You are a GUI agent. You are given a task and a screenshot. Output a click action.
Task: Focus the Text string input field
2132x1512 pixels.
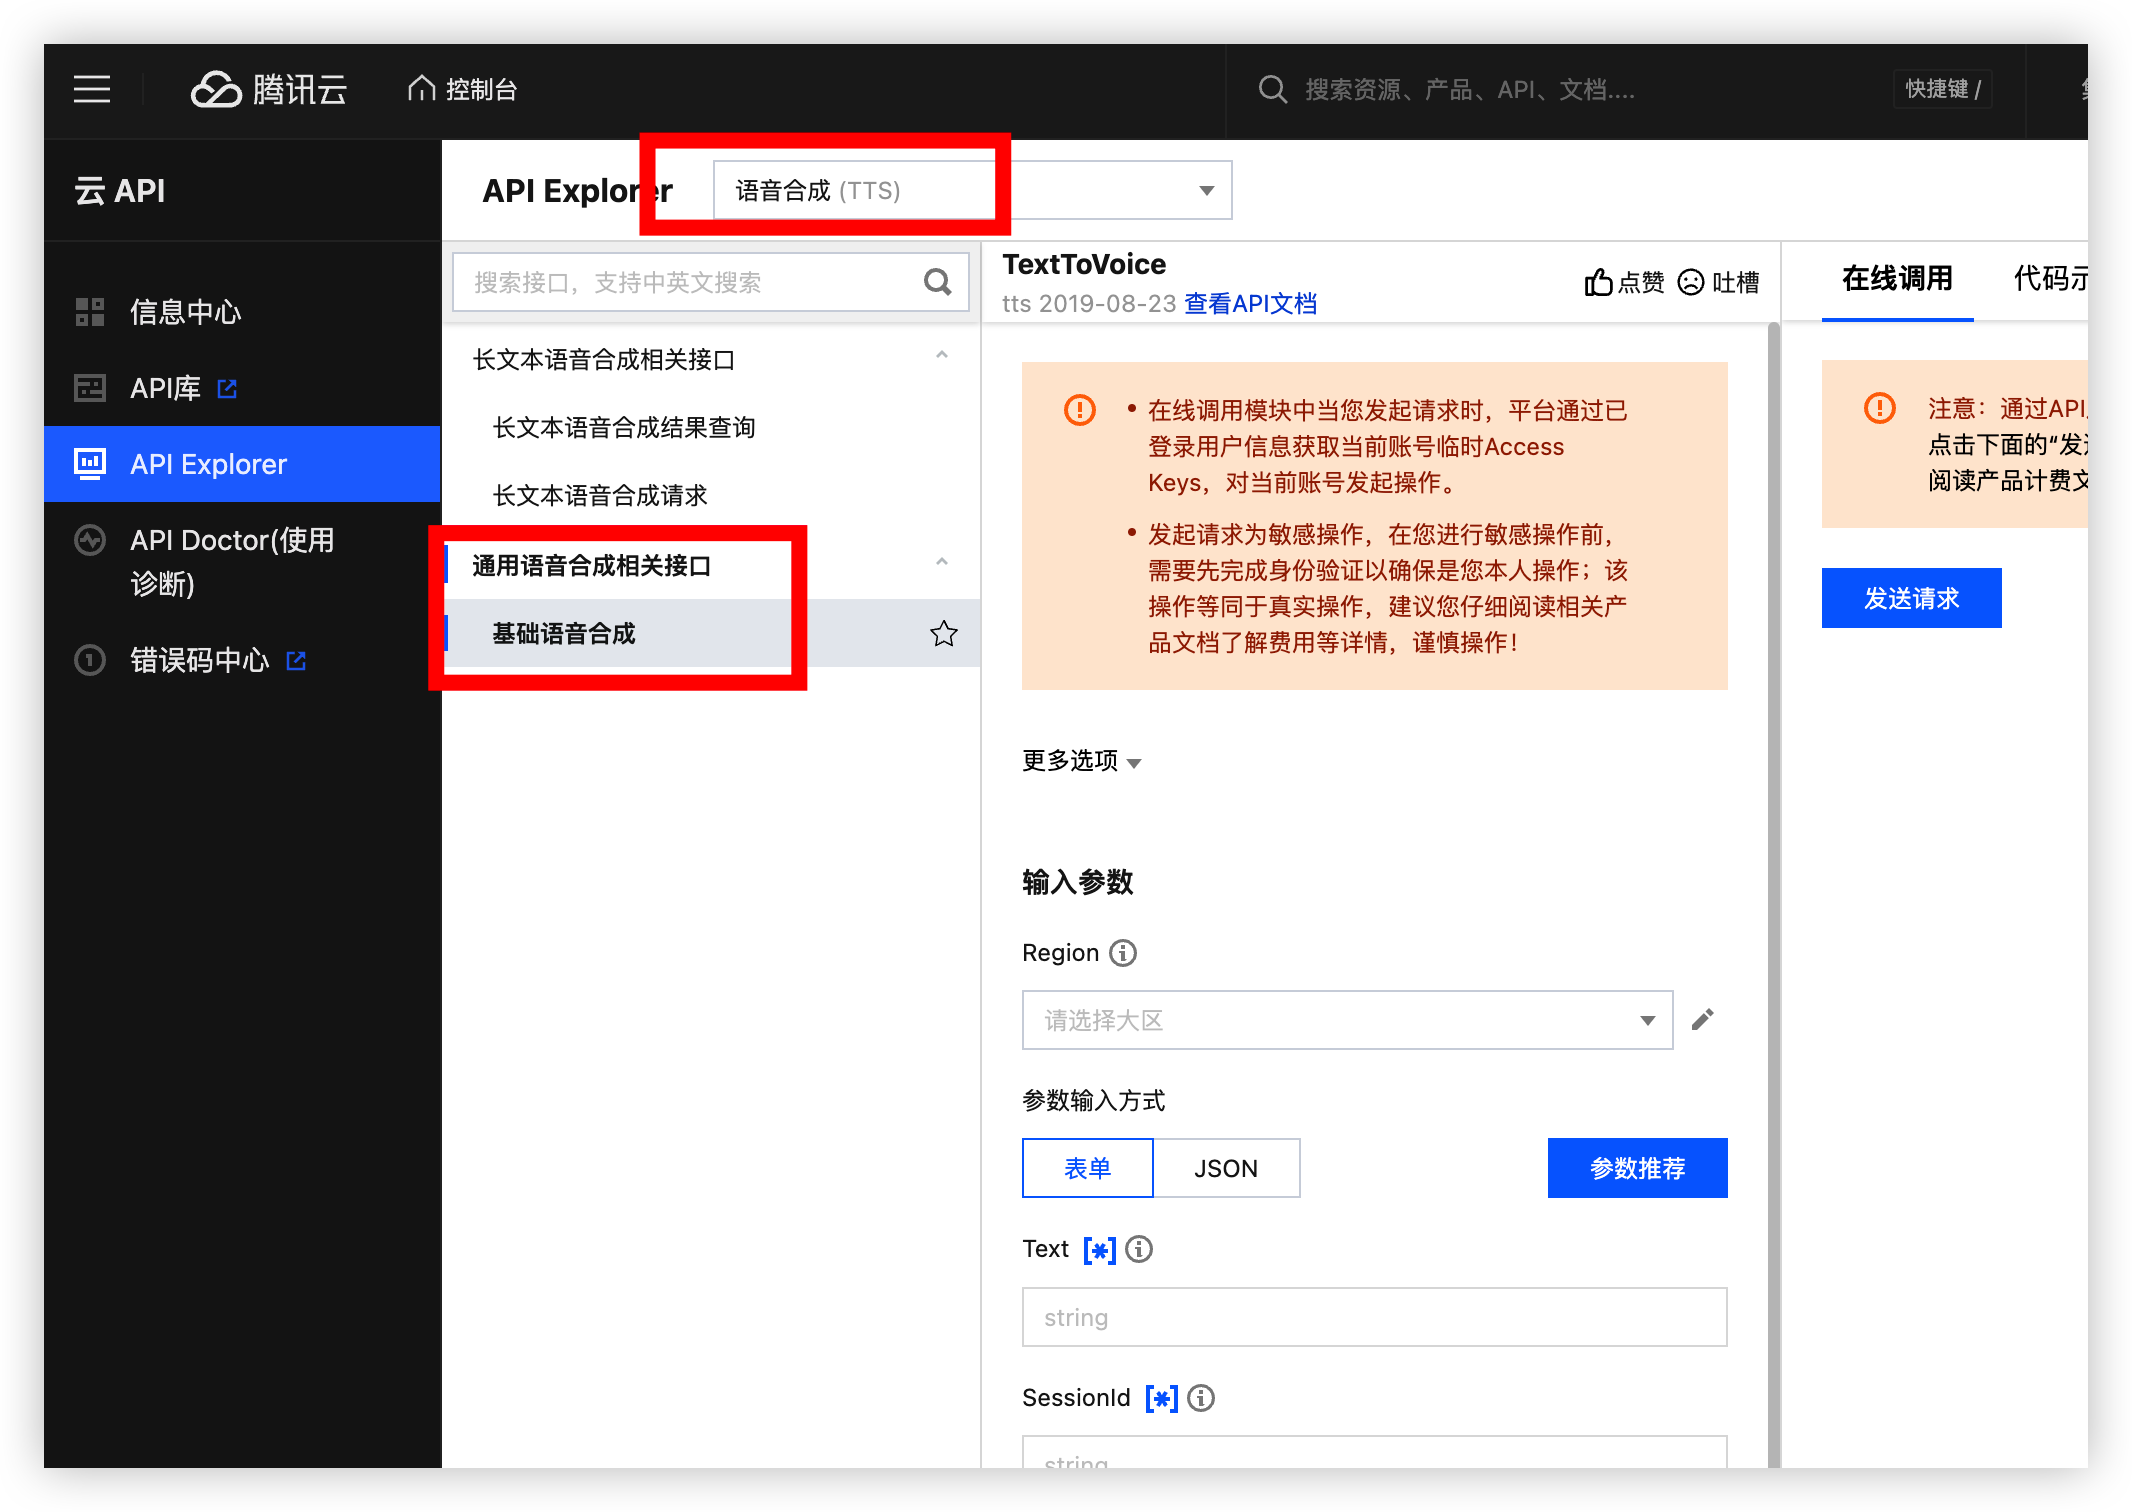tap(1374, 1317)
